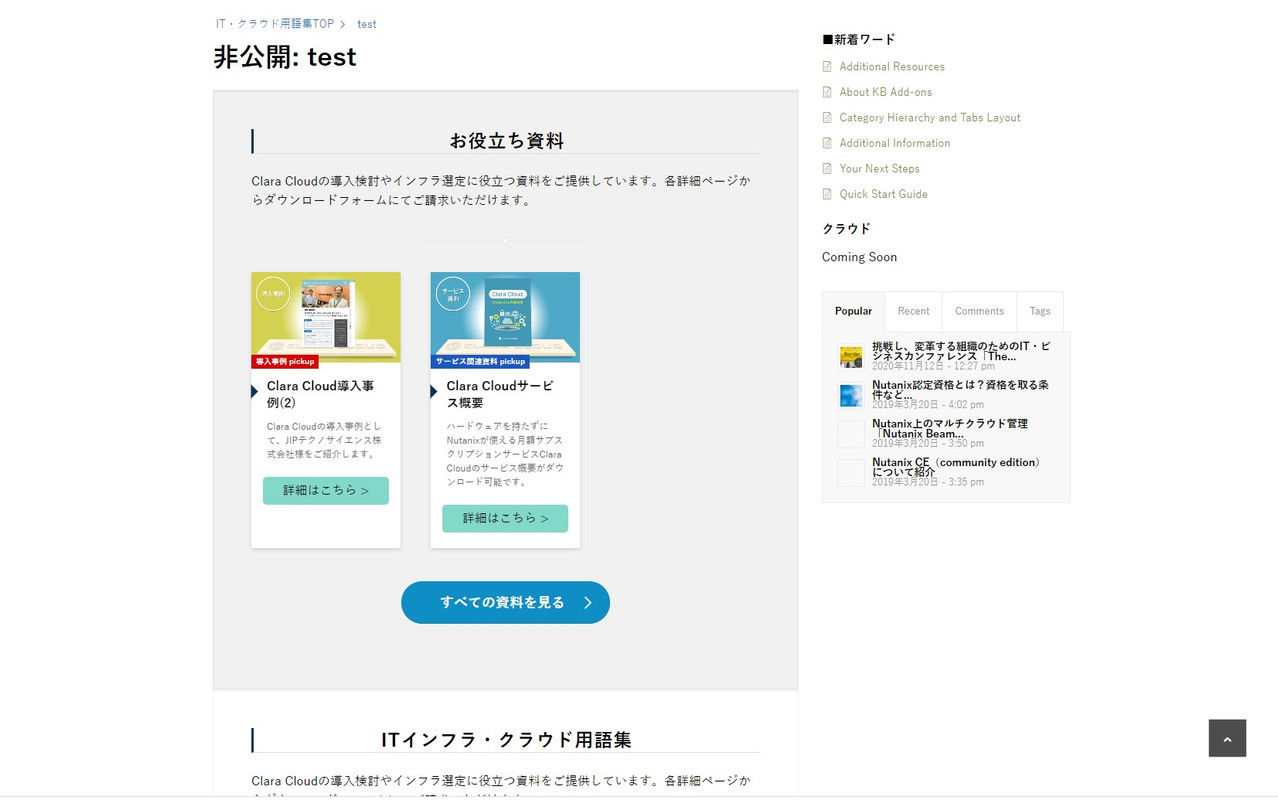The image size is (1278, 800).
Task: Click the 非公開: test page title
Action: [285, 57]
